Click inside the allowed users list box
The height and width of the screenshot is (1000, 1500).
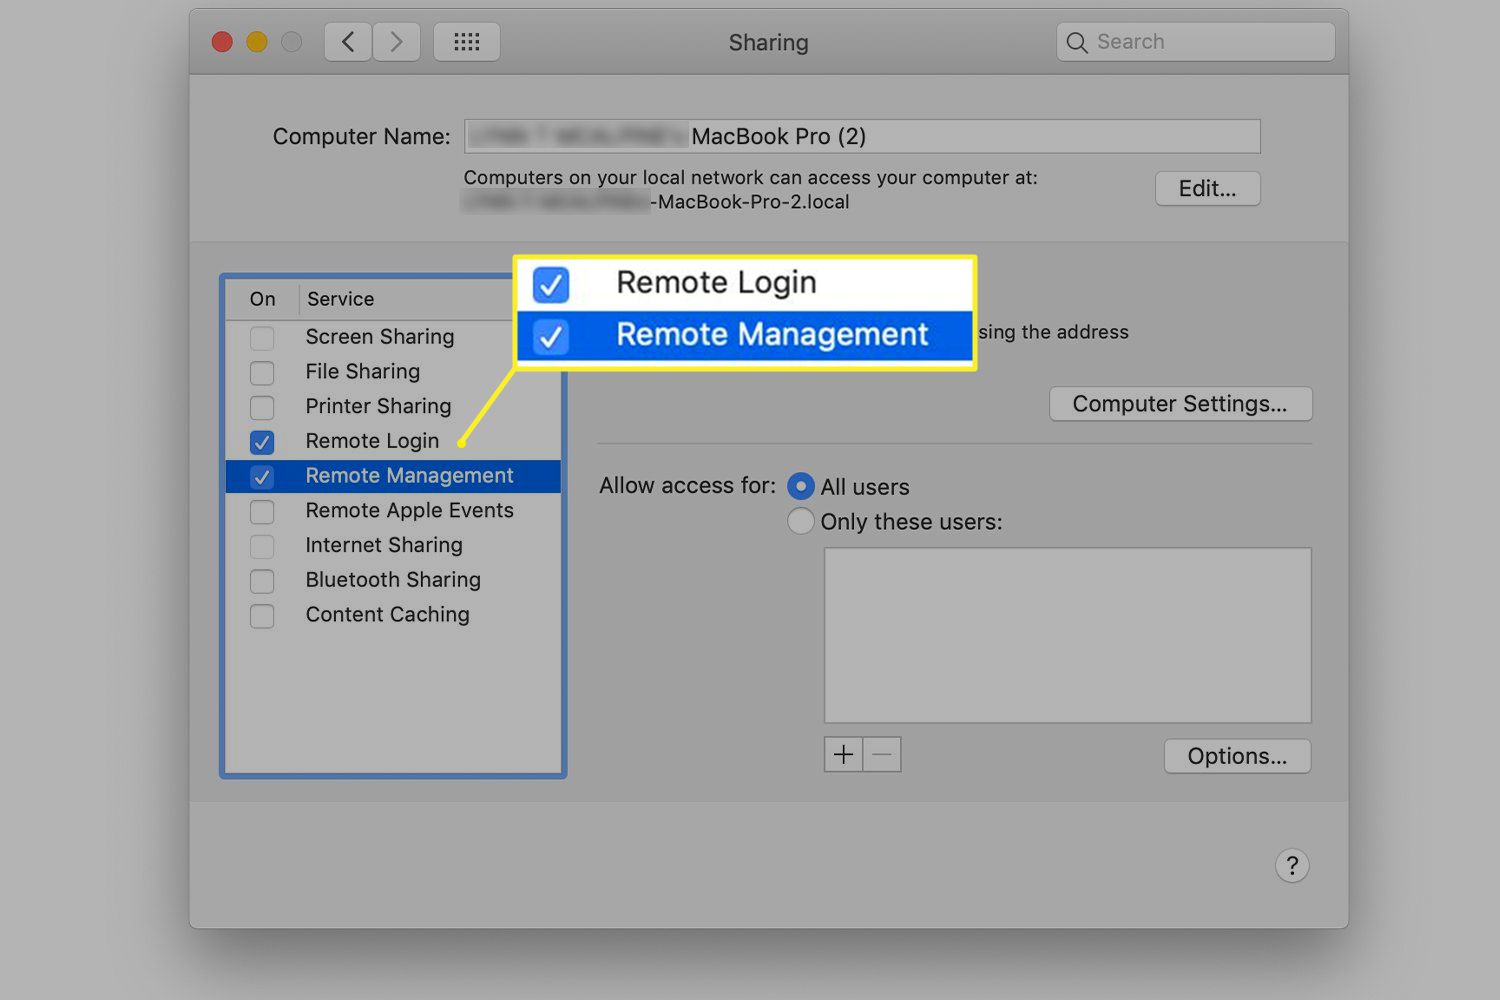pos(1067,635)
